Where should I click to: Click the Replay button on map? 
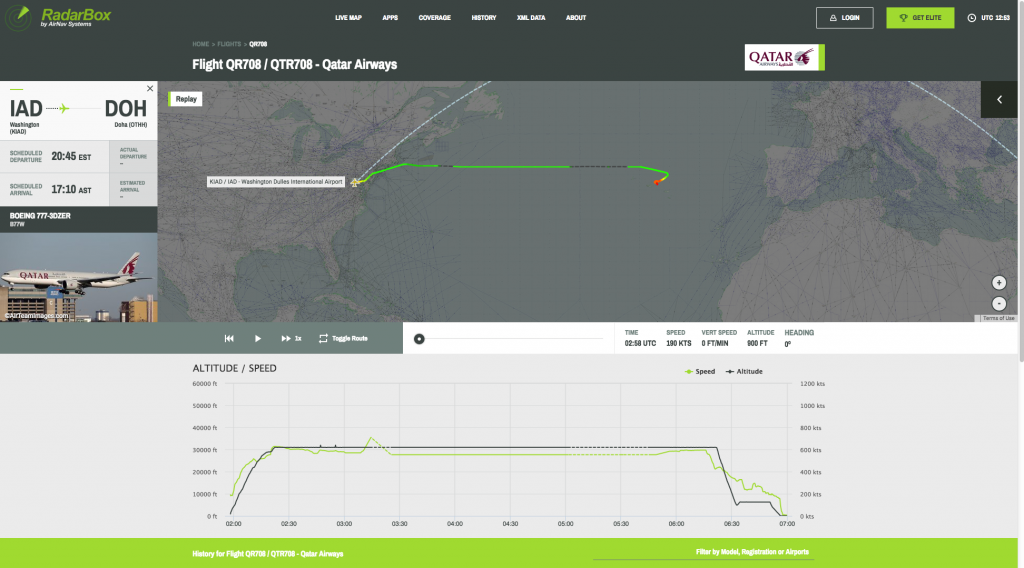click(185, 99)
